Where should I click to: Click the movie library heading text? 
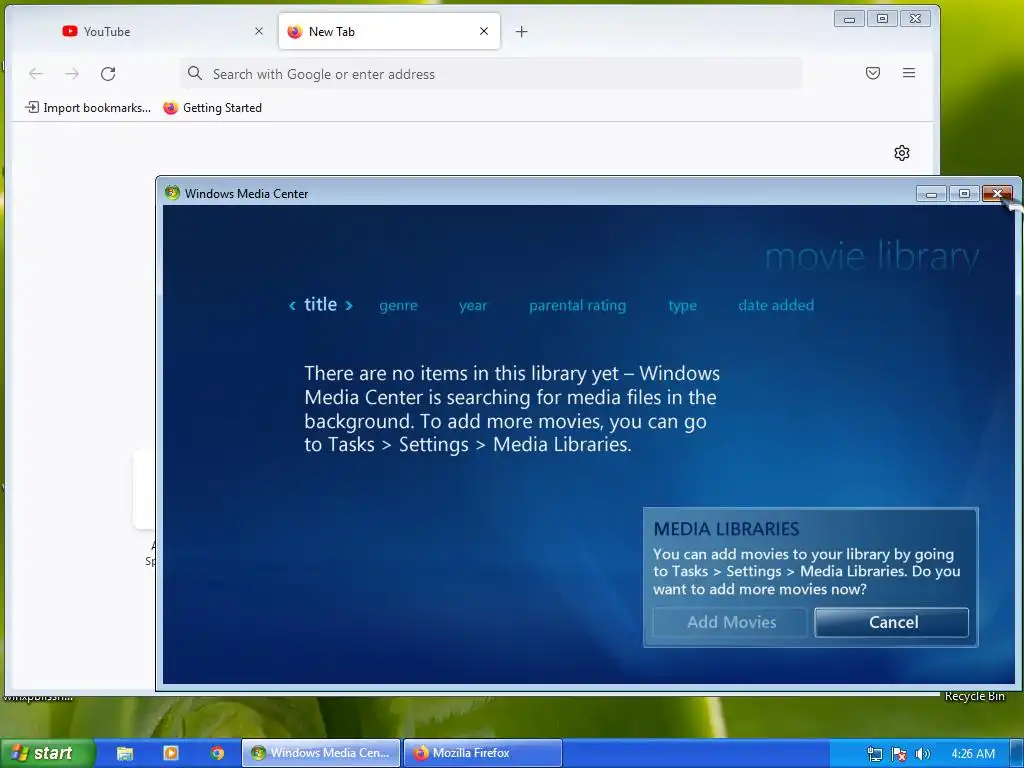(x=872, y=257)
